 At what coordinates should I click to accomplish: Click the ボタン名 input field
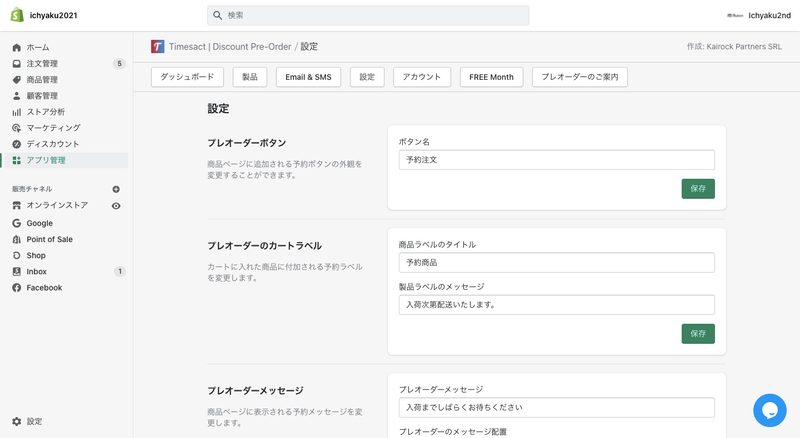coord(557,160)
